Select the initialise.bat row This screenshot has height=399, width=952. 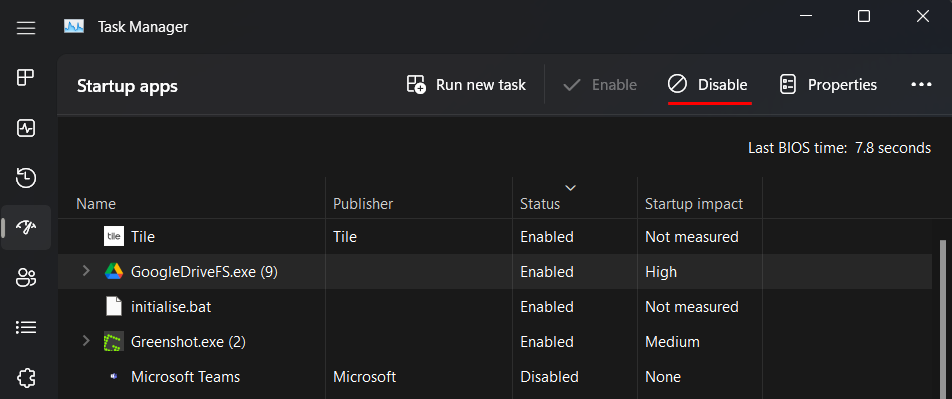(495, 307)
